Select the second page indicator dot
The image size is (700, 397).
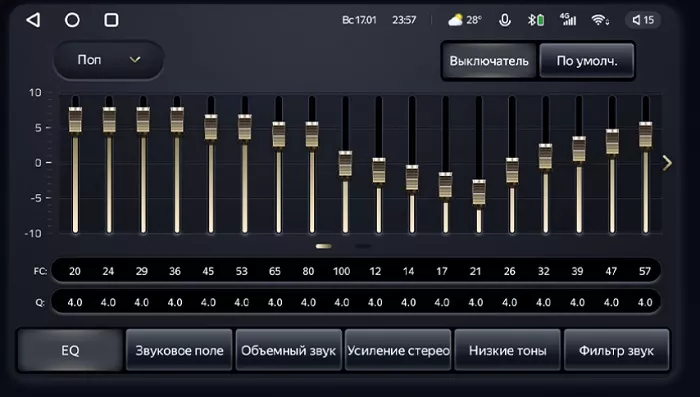363,246
